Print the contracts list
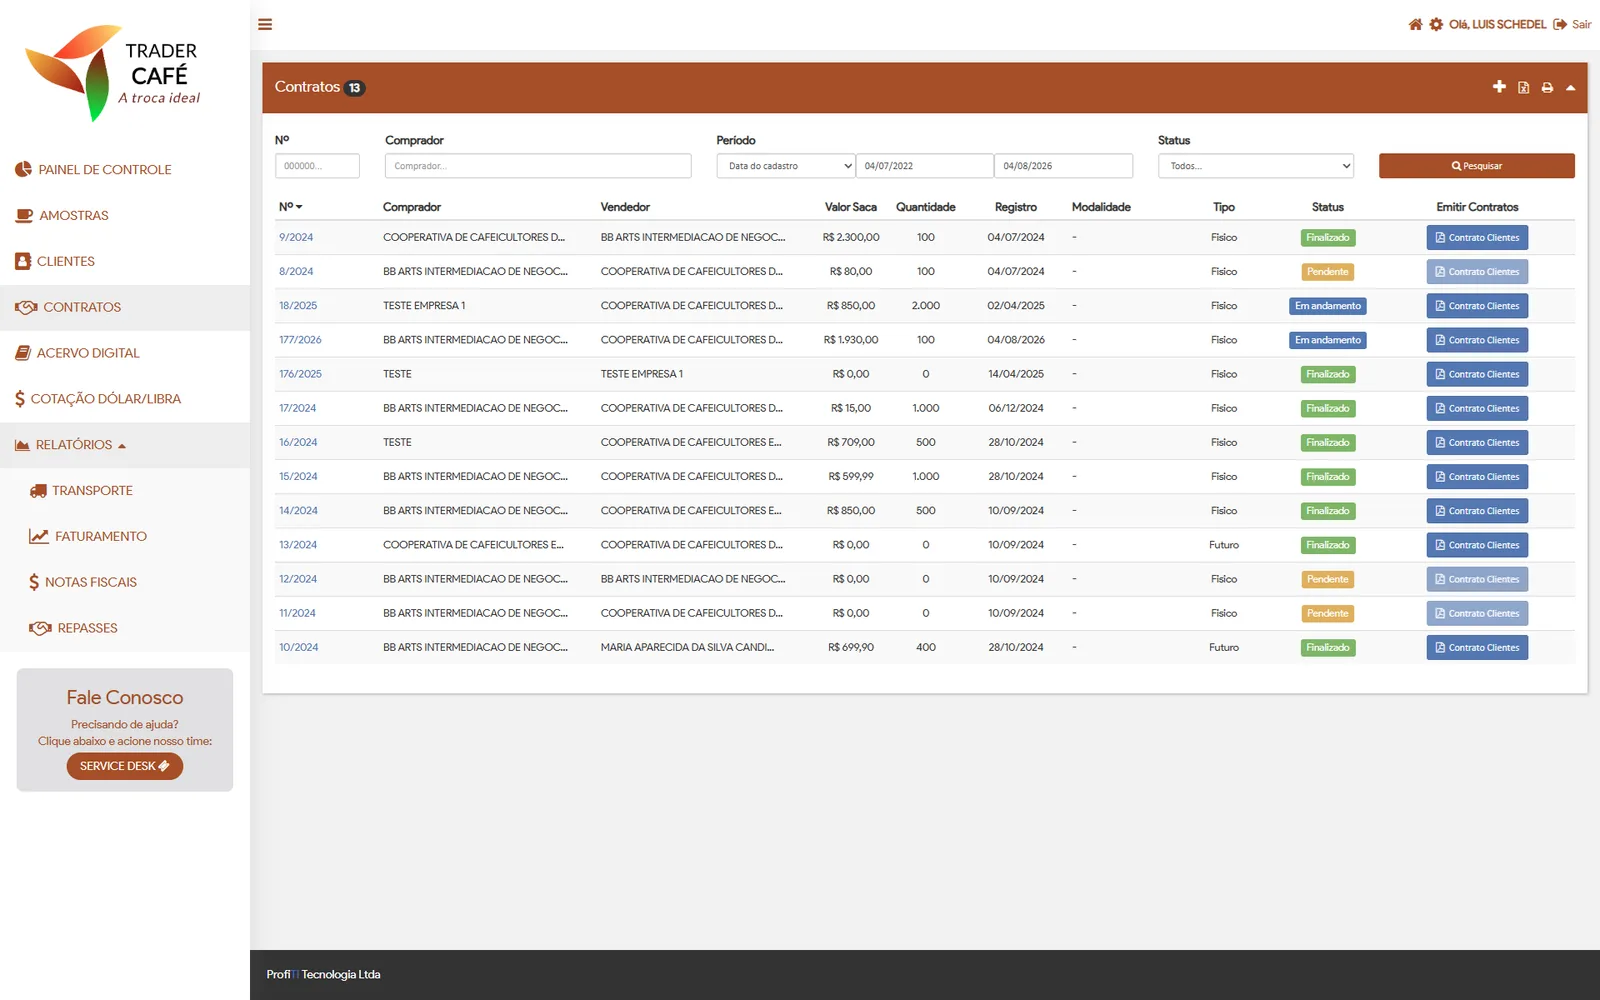The width and height of the screenshot is (1600, 1000). [1547, 88]
